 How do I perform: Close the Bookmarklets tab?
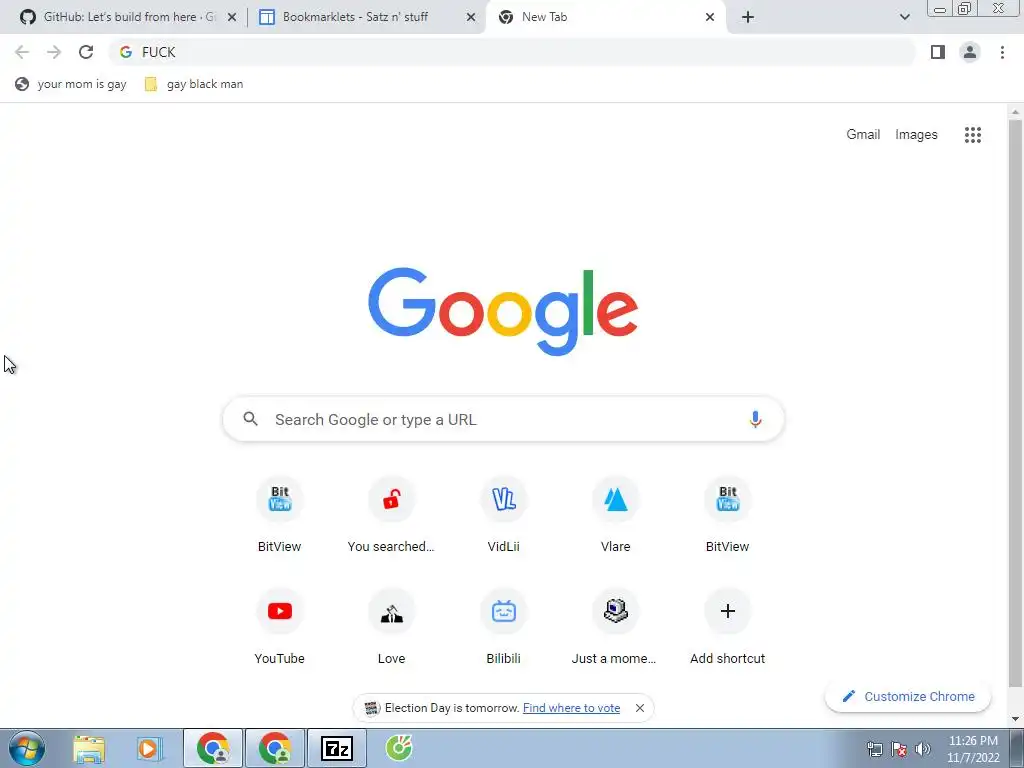coord(471,17)
